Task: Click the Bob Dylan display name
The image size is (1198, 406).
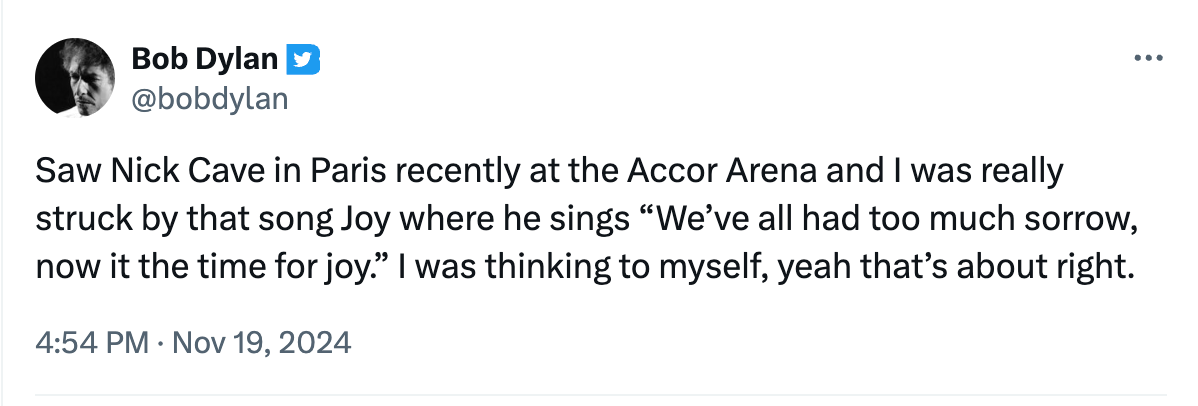Action: 204,60
